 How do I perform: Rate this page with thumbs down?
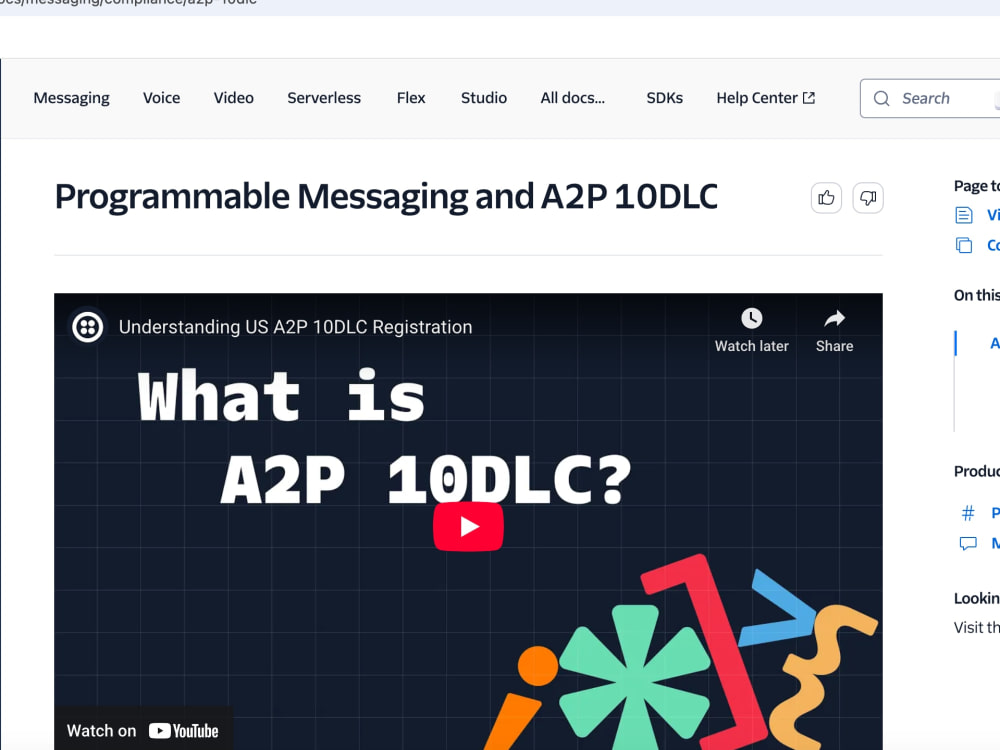868,198
